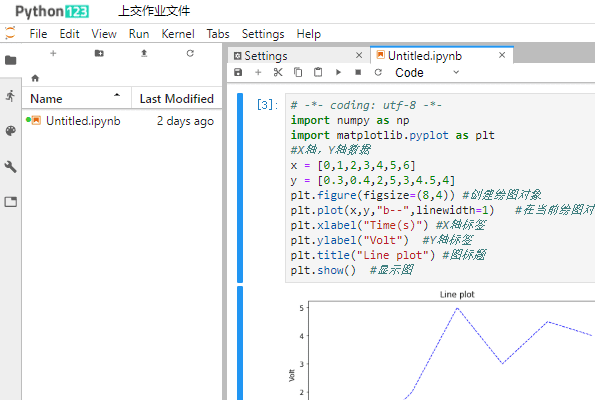Click the blue collapser bar beside code cell
595x400 pixels.
tap(240, 188)
